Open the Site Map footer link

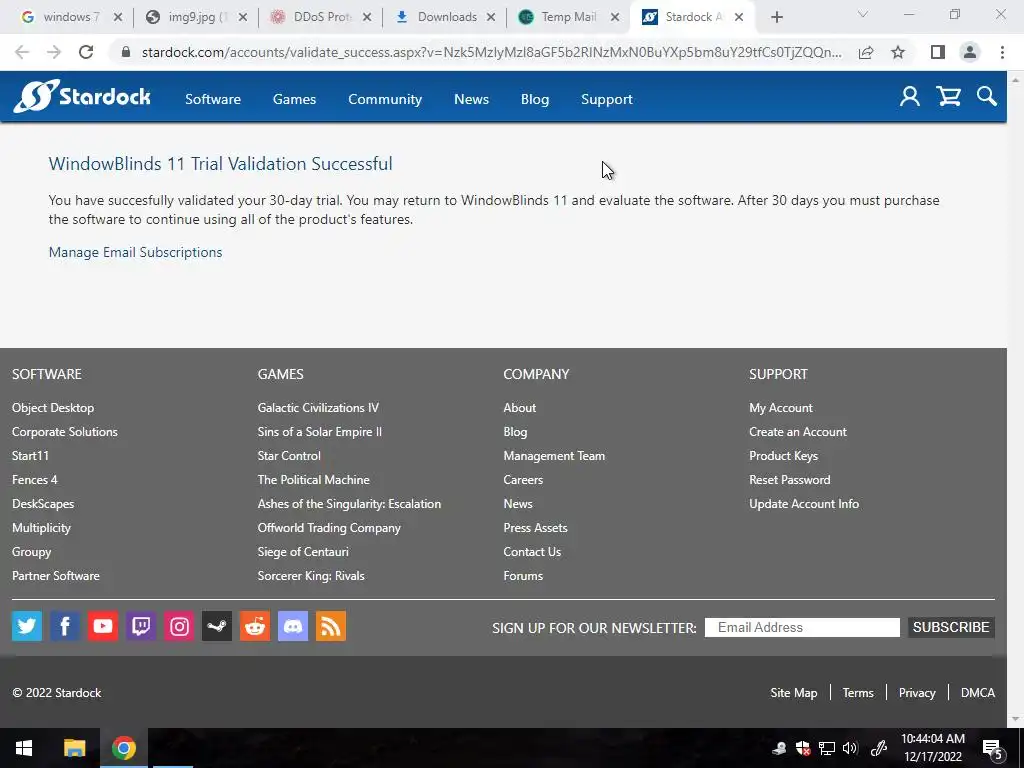click(793, 693)
